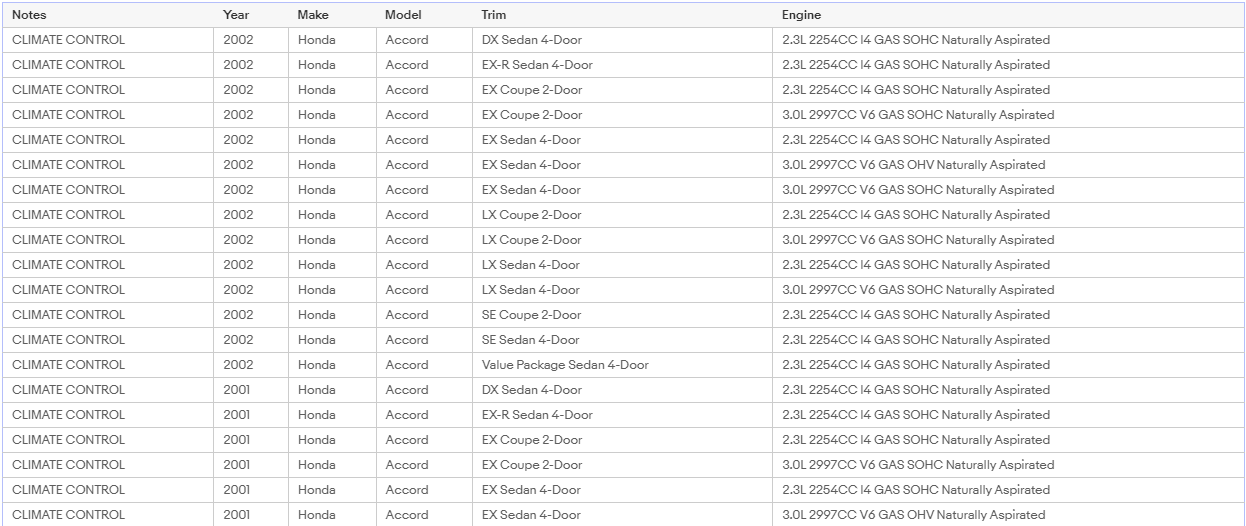The height and width of the screenshot is (526, 1246).
Task: Click the Engine column header
Action: point(1008,15)
